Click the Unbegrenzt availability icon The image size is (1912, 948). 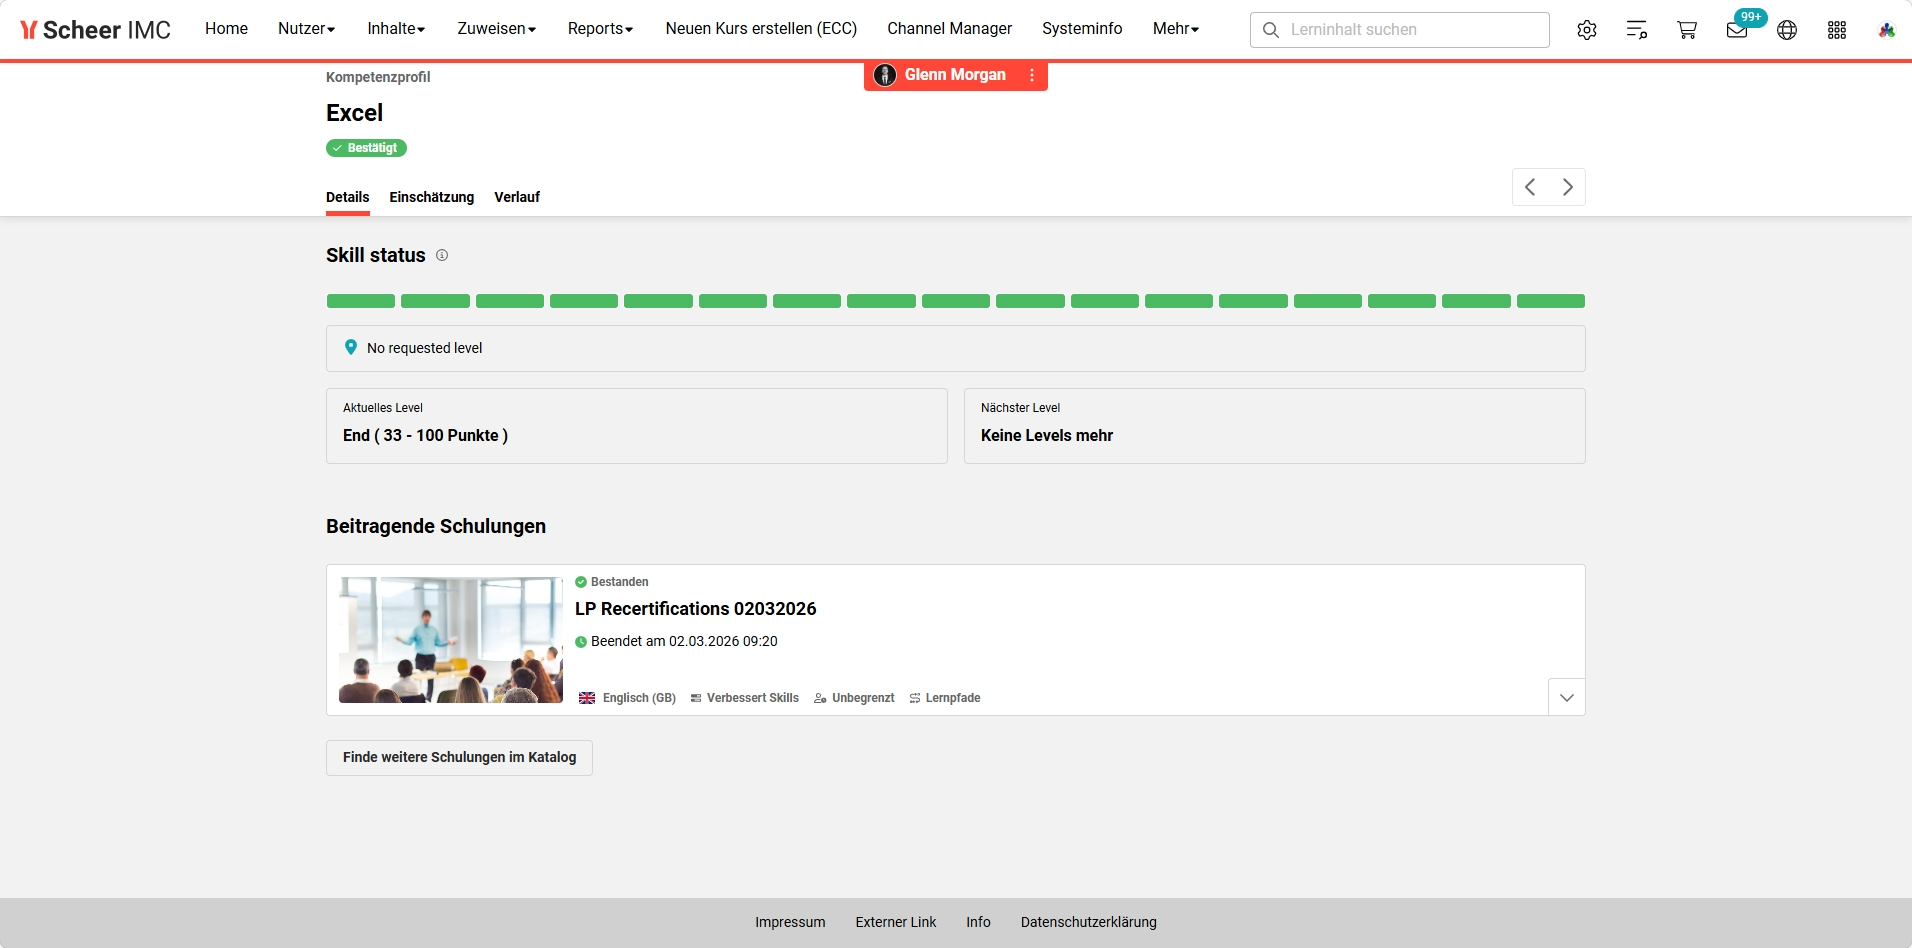coord(820,698)
